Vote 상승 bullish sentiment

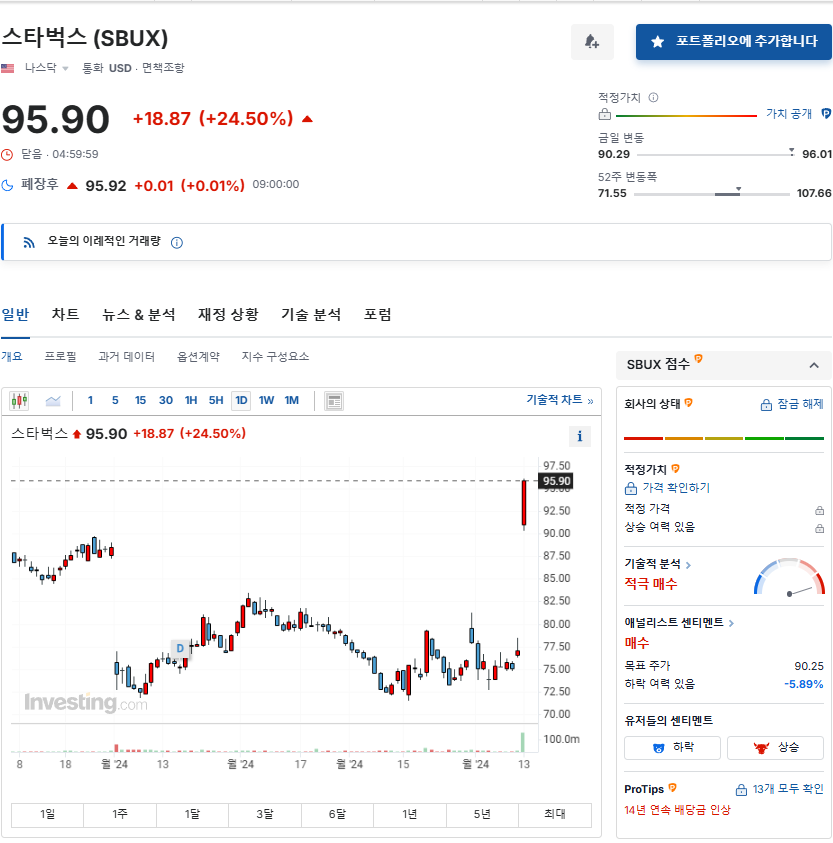tap(775, 747)
